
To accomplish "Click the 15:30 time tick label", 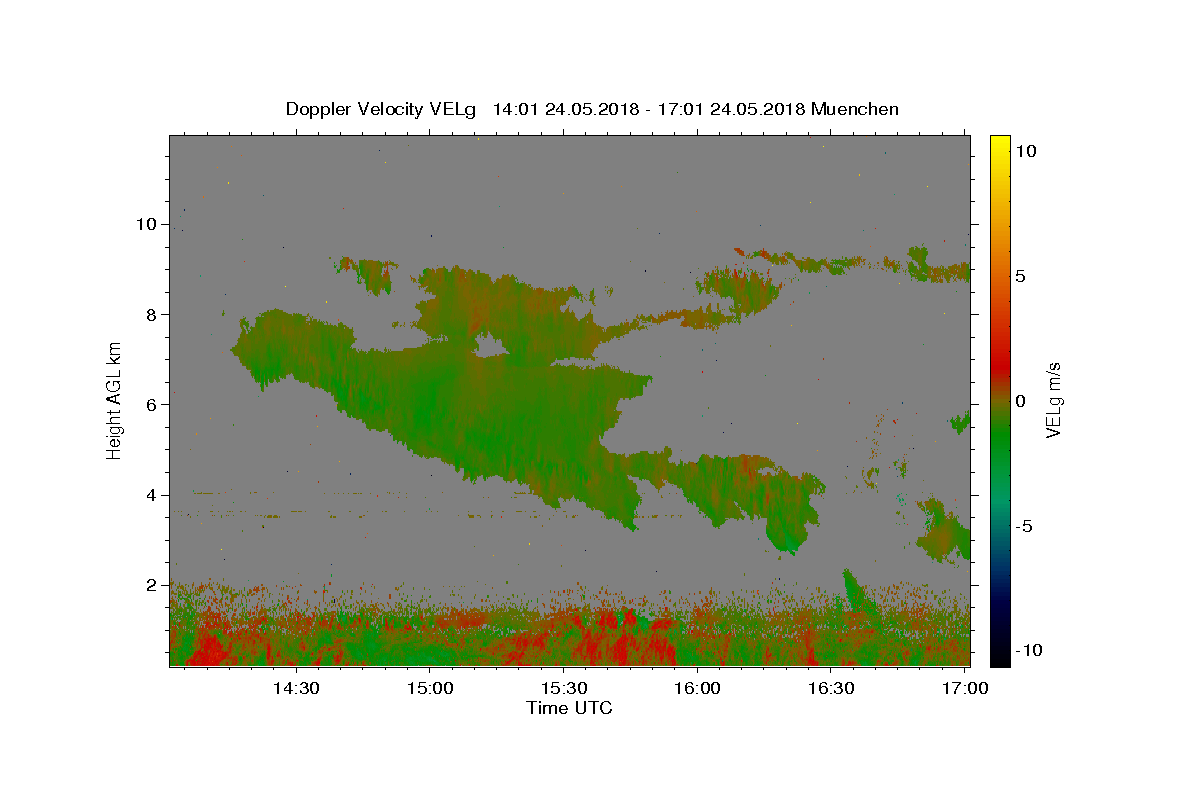I will pyautogui.click(x=563, y=688).
